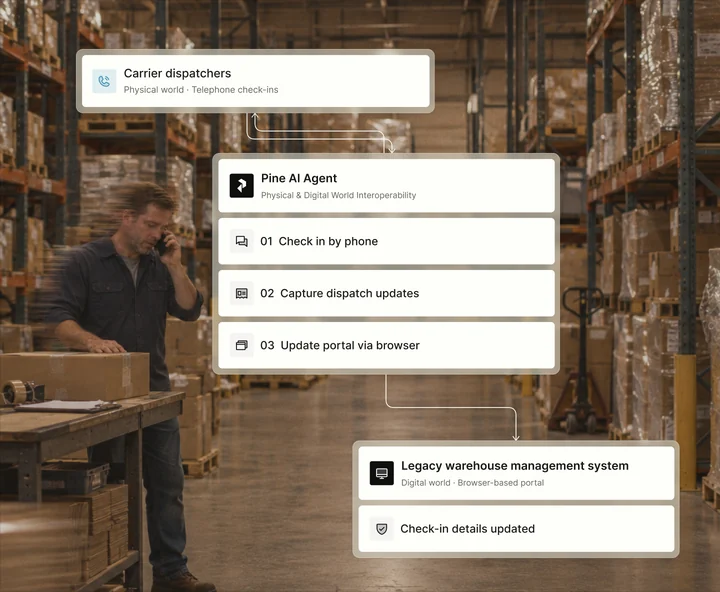The height and width of the screenshot is (592, 720).
Task: Click the monitor icon beside Legacy warehouse system
Action: pos(382,473)
